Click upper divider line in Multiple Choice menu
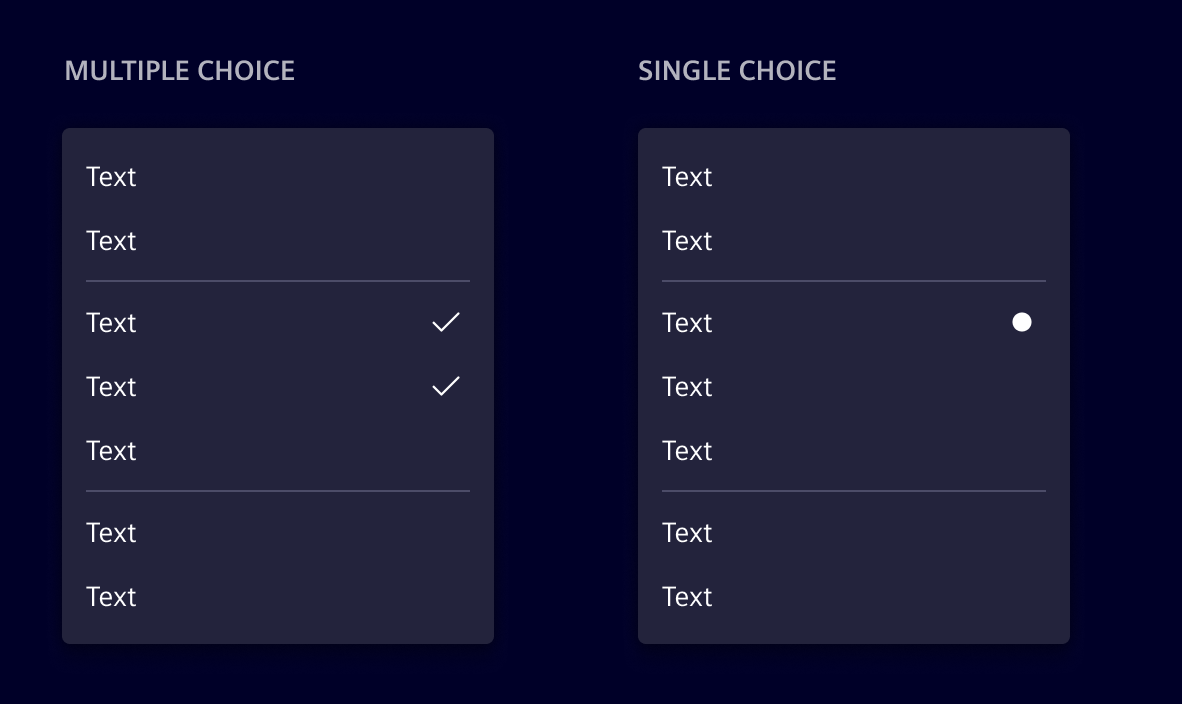The width and height of the screenshot is (1182, 704). [x=278, y=281]
